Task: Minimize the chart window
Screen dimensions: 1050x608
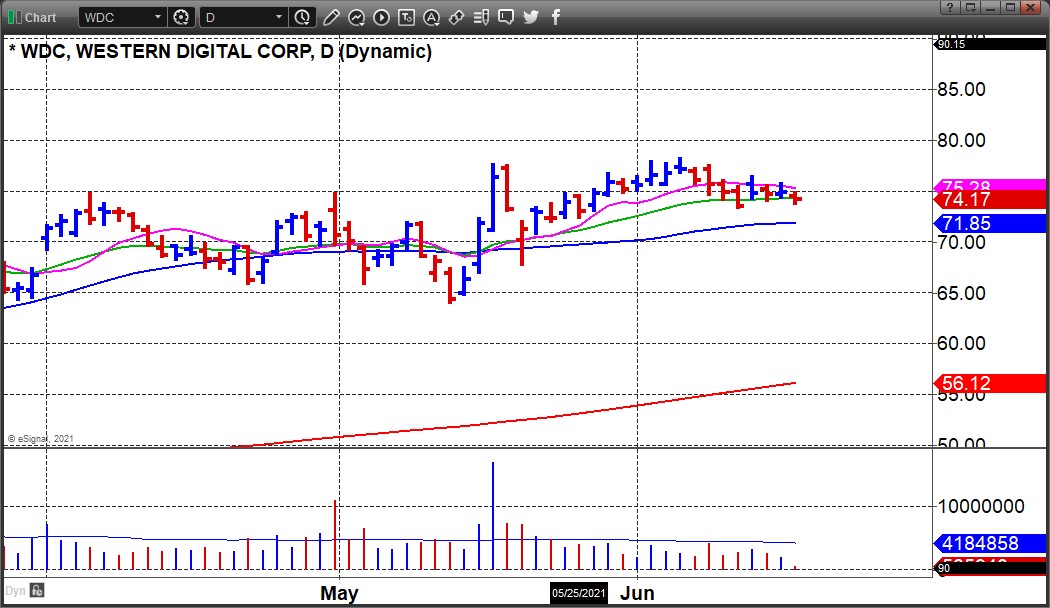Action: [991, 7]
